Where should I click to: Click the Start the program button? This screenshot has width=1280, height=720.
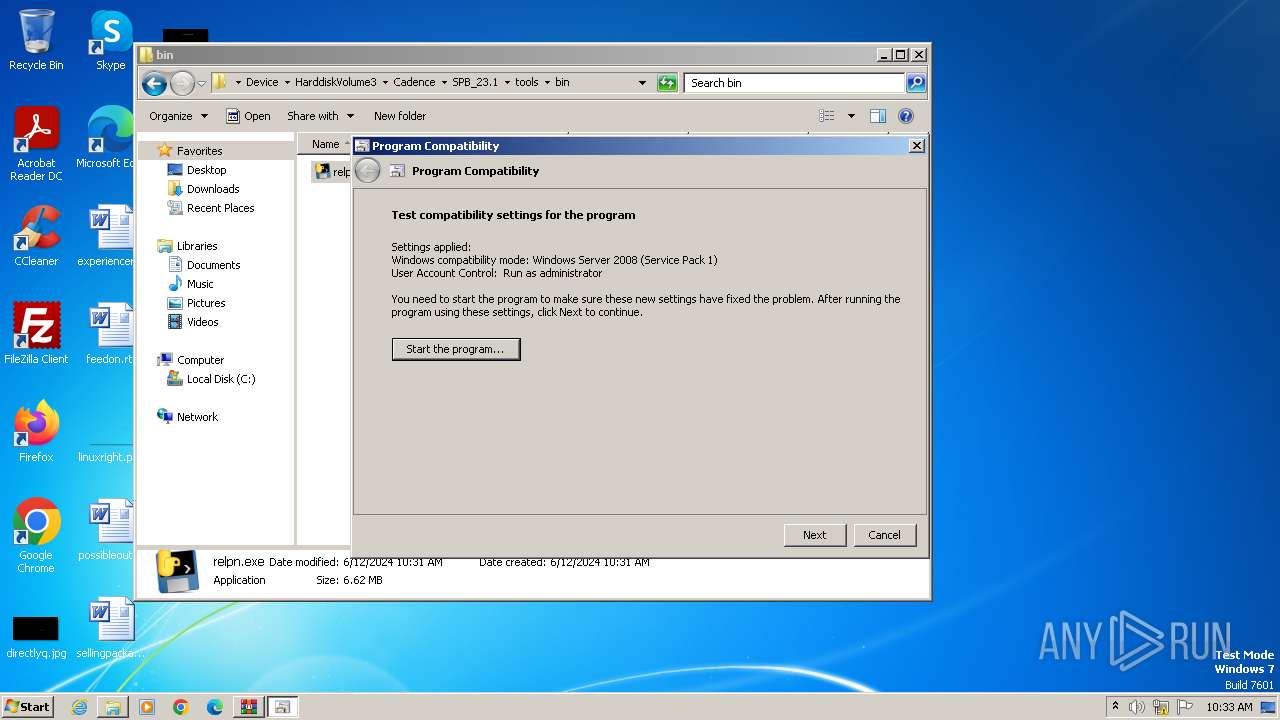point(456,349)
